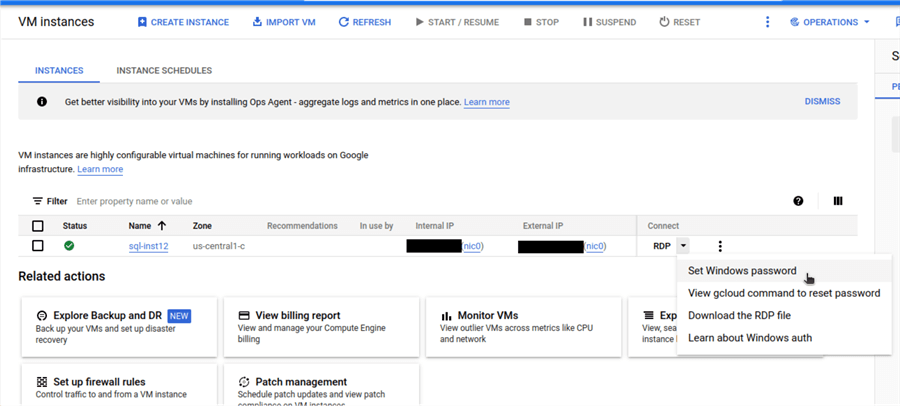Click the Create Instance plus icon
This screenshot has height=406, width=900.
coord(142,22)
